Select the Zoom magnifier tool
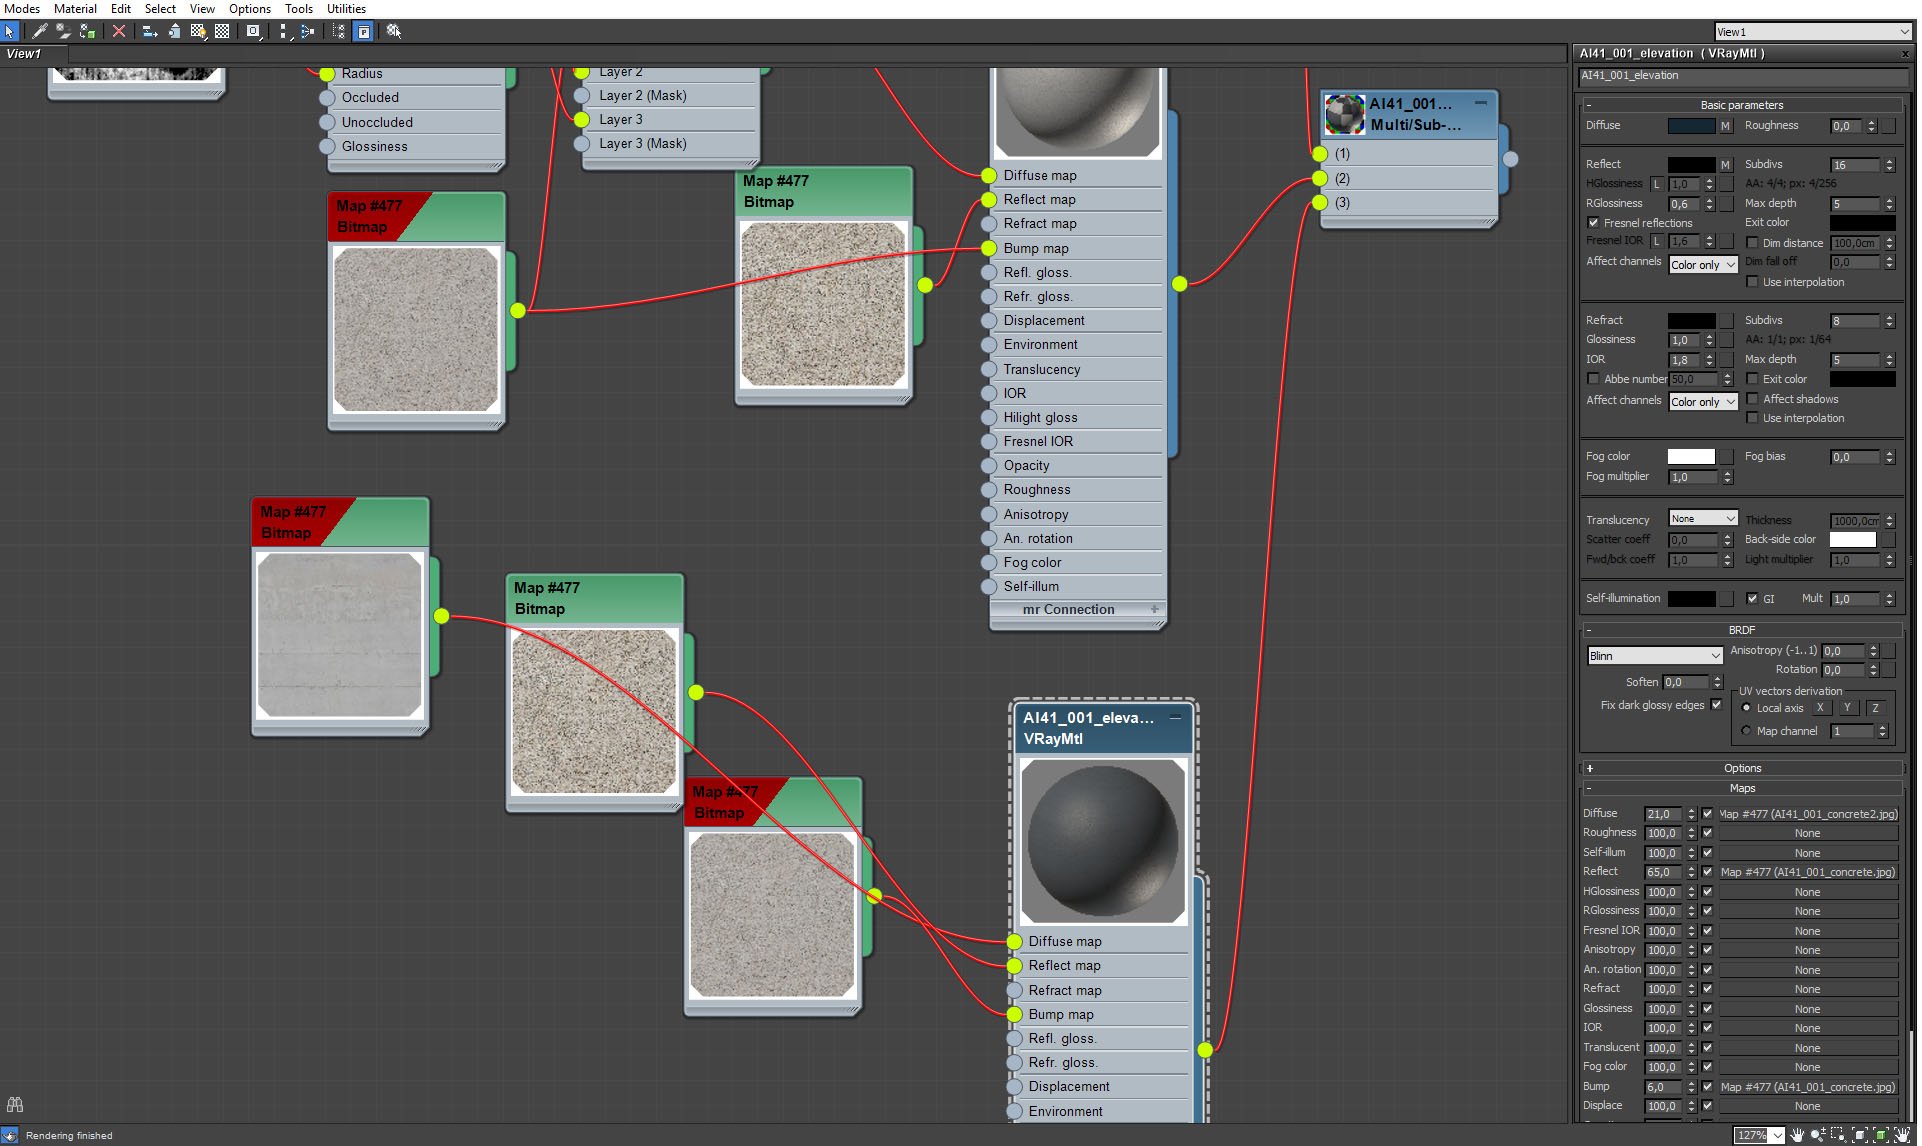 (x=1817, y=1135)
